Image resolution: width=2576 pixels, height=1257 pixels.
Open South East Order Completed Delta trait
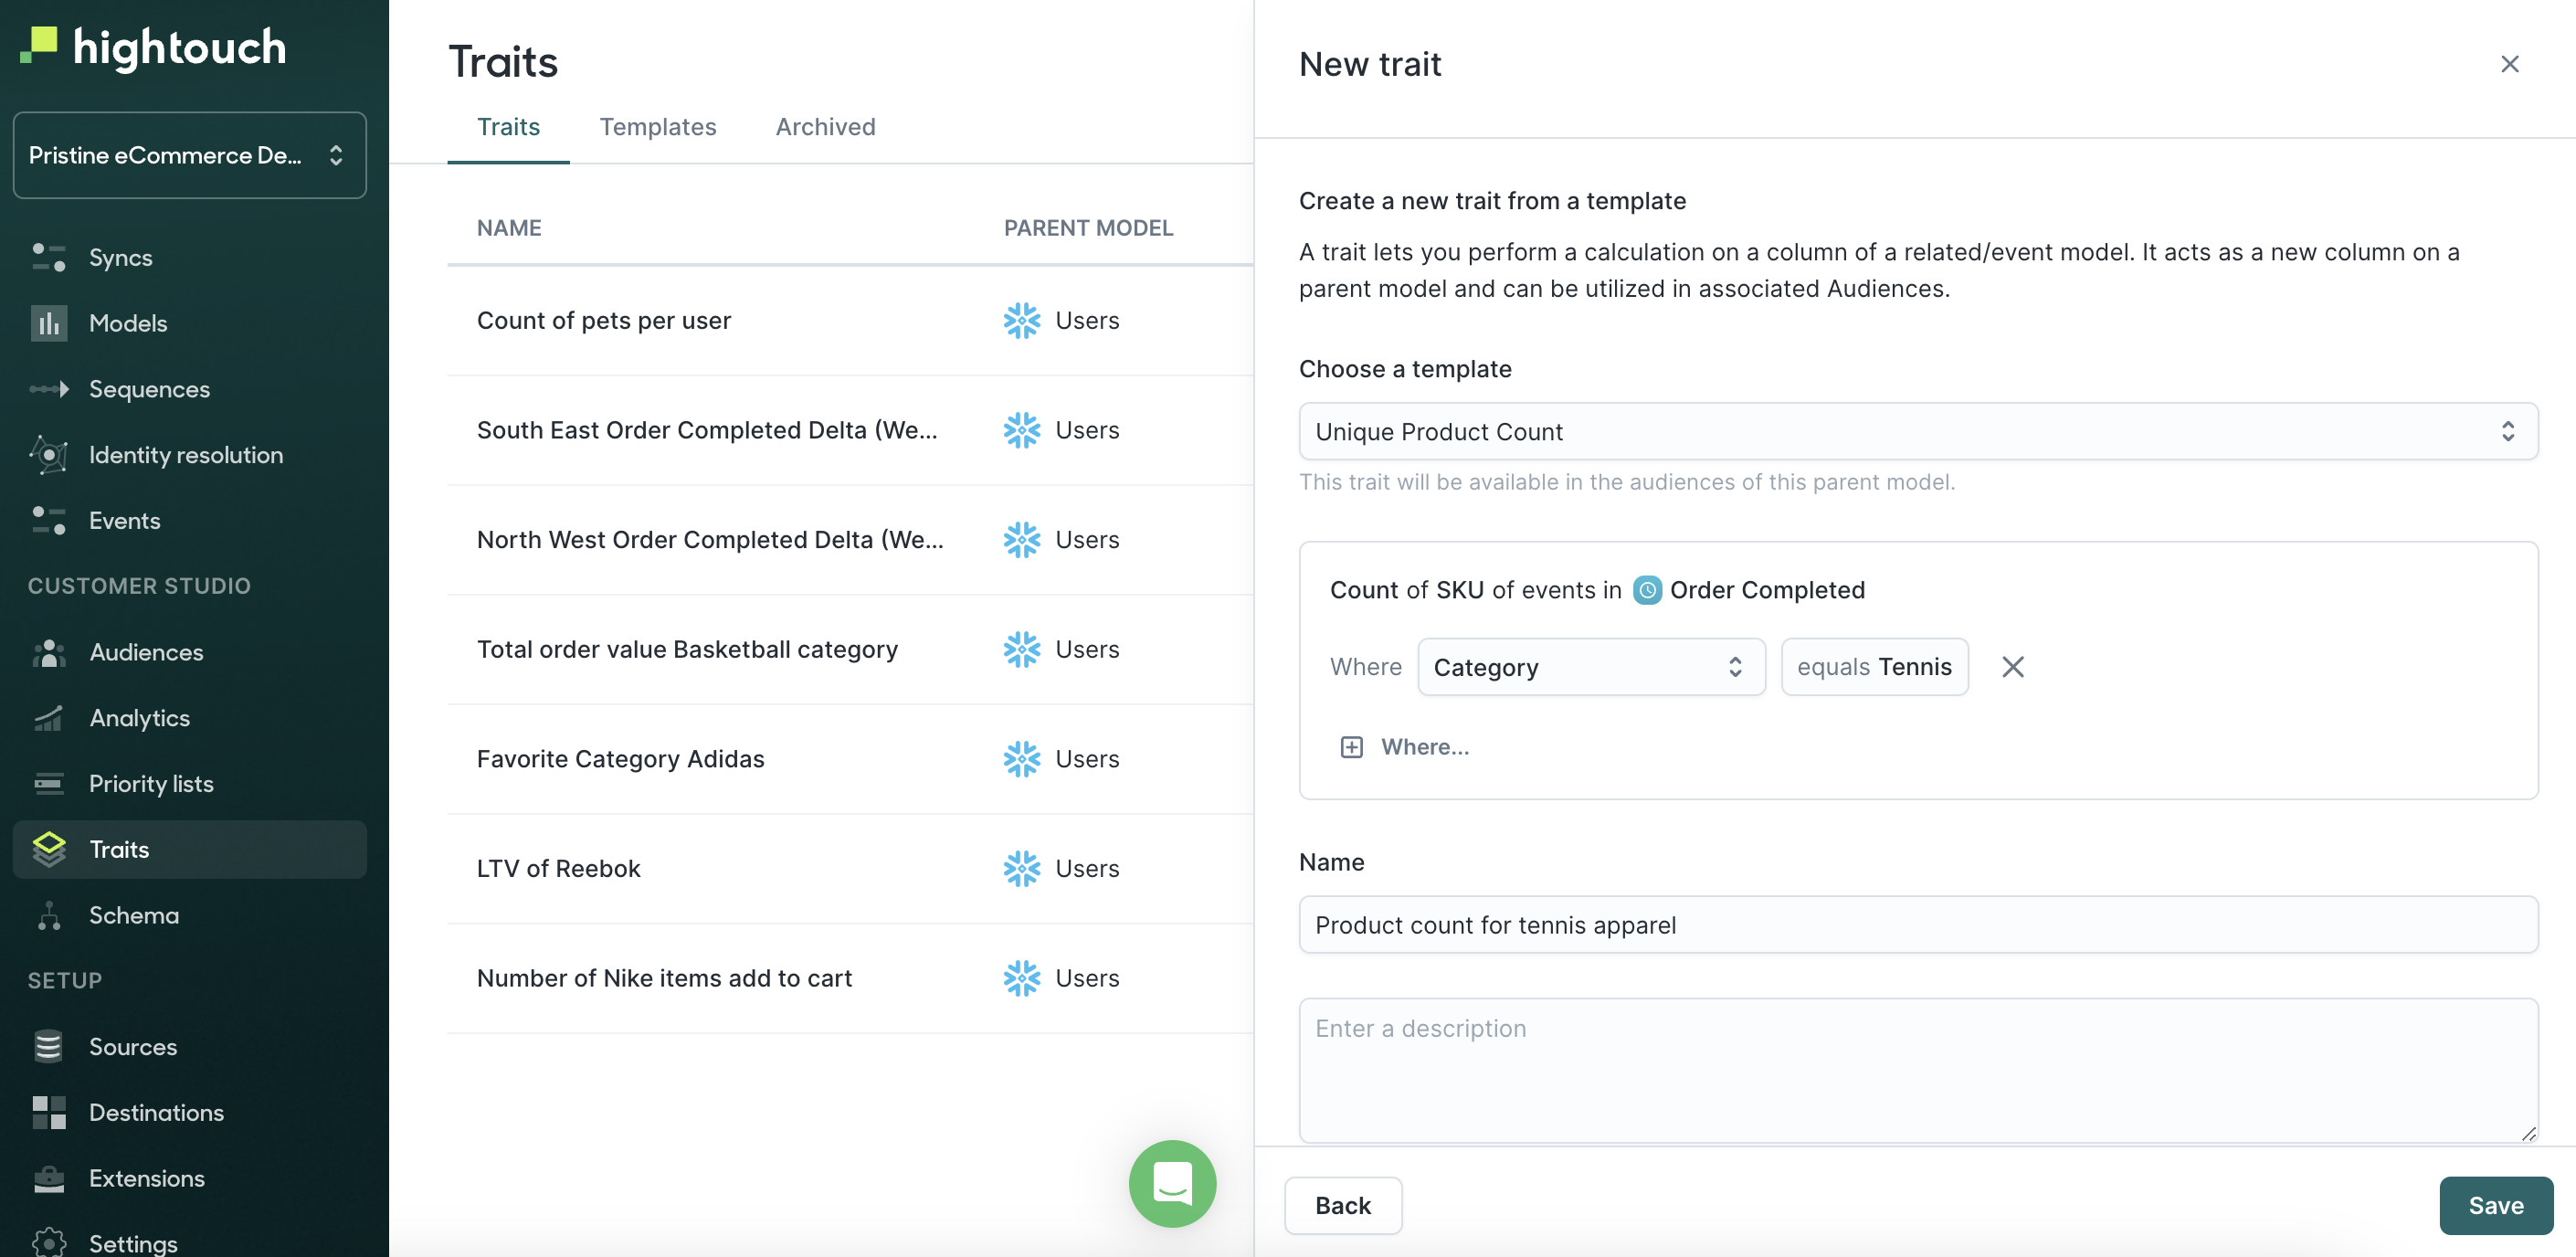(707, 430)
